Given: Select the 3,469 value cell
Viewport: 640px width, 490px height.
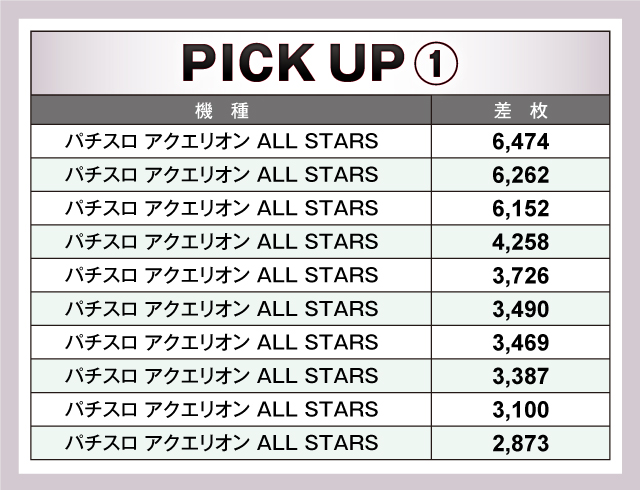Looking at the screenshot, I should tap(521, 343).
